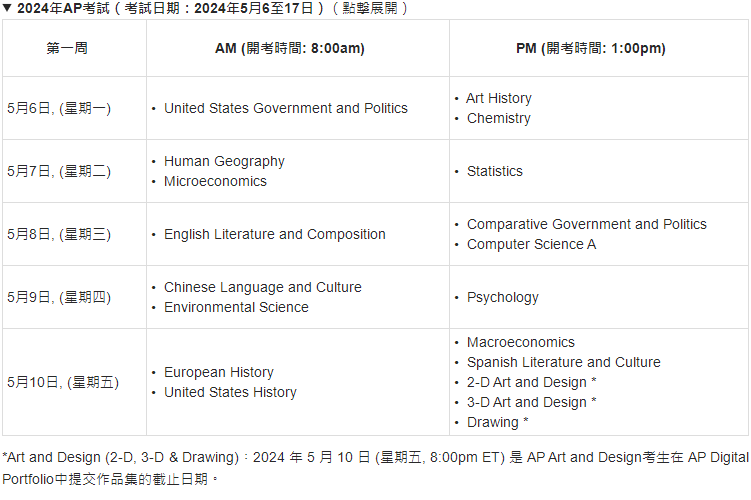Select Computer Science A entry
The height and width of the screenshot is (500, 751).
(x=532, y=245)
